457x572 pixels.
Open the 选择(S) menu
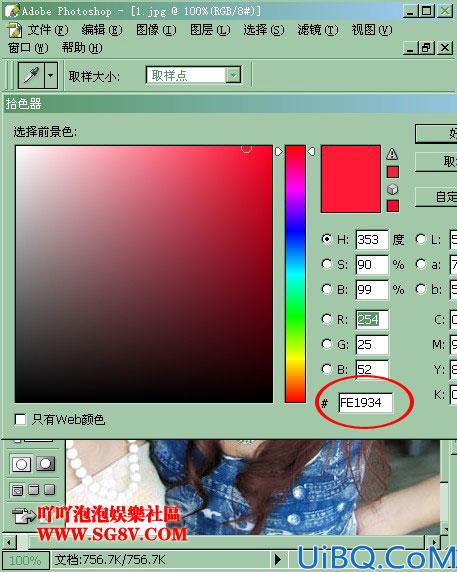coord(264,30)
